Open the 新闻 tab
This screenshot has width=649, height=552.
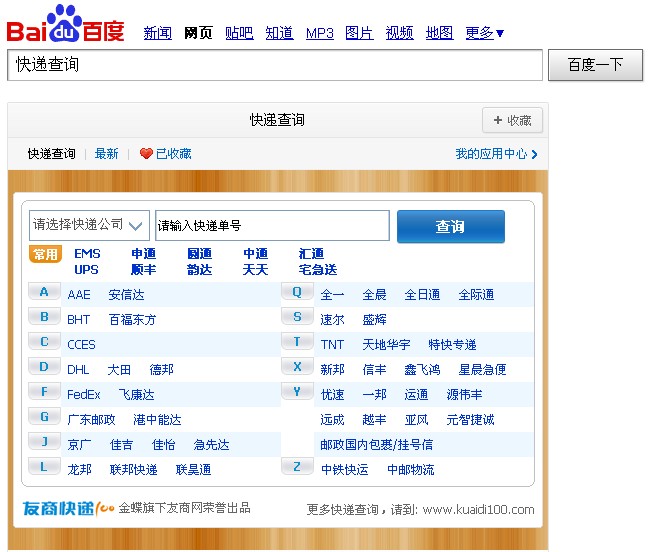coord(158,33)
